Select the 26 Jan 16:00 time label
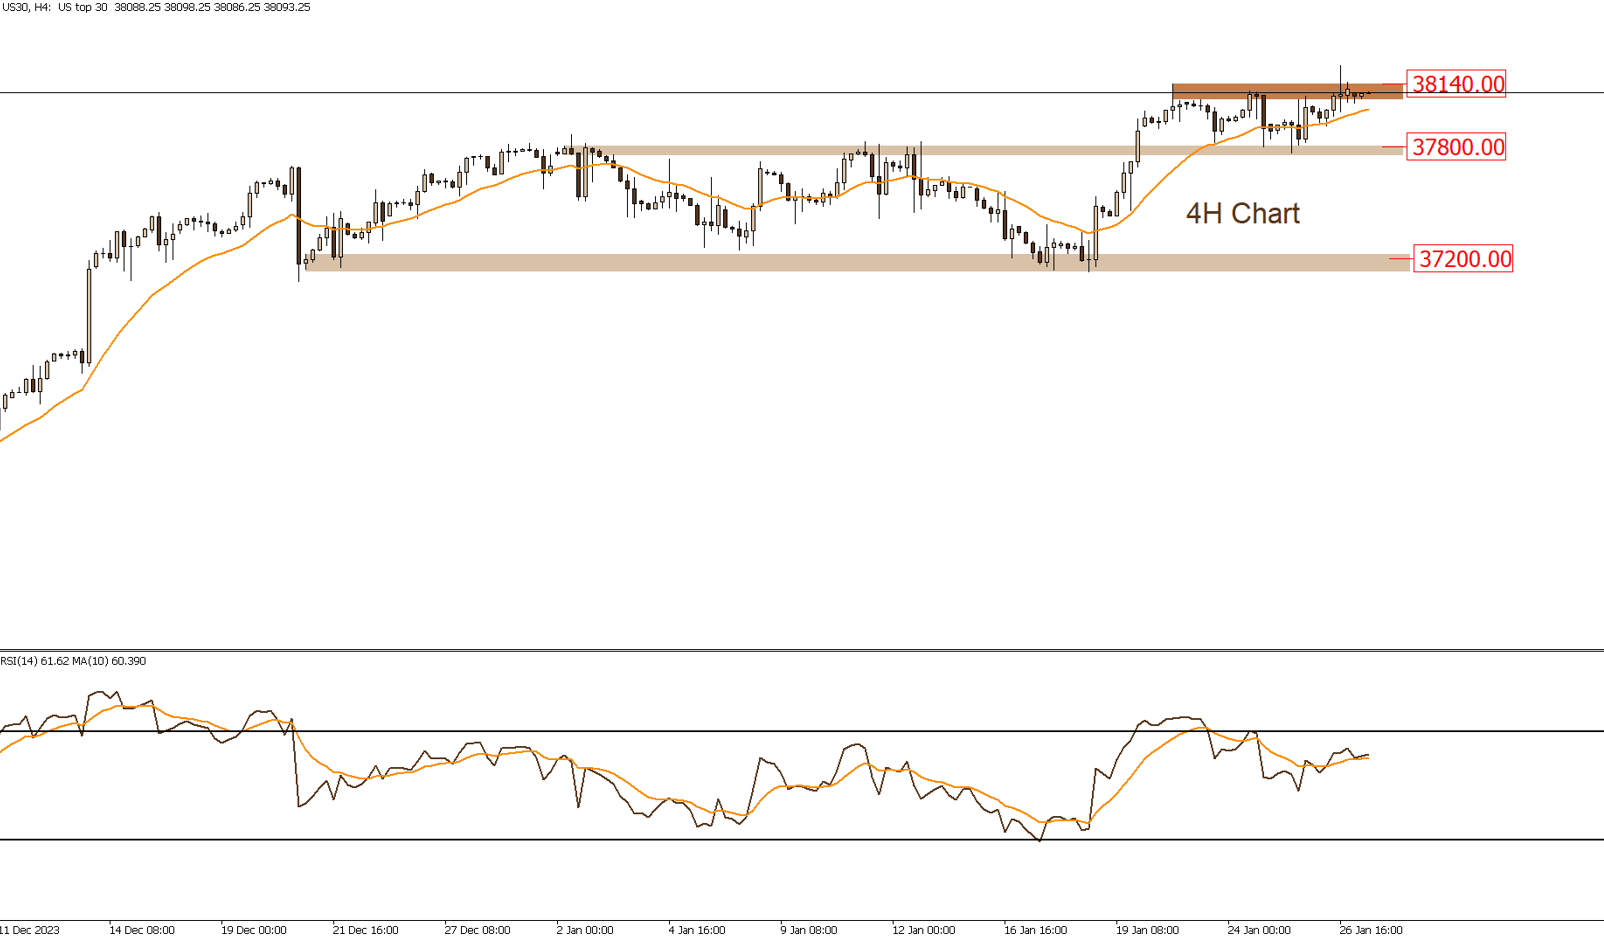The image size is (1604, 938). pyautogui.click(x=1371, y=930)
